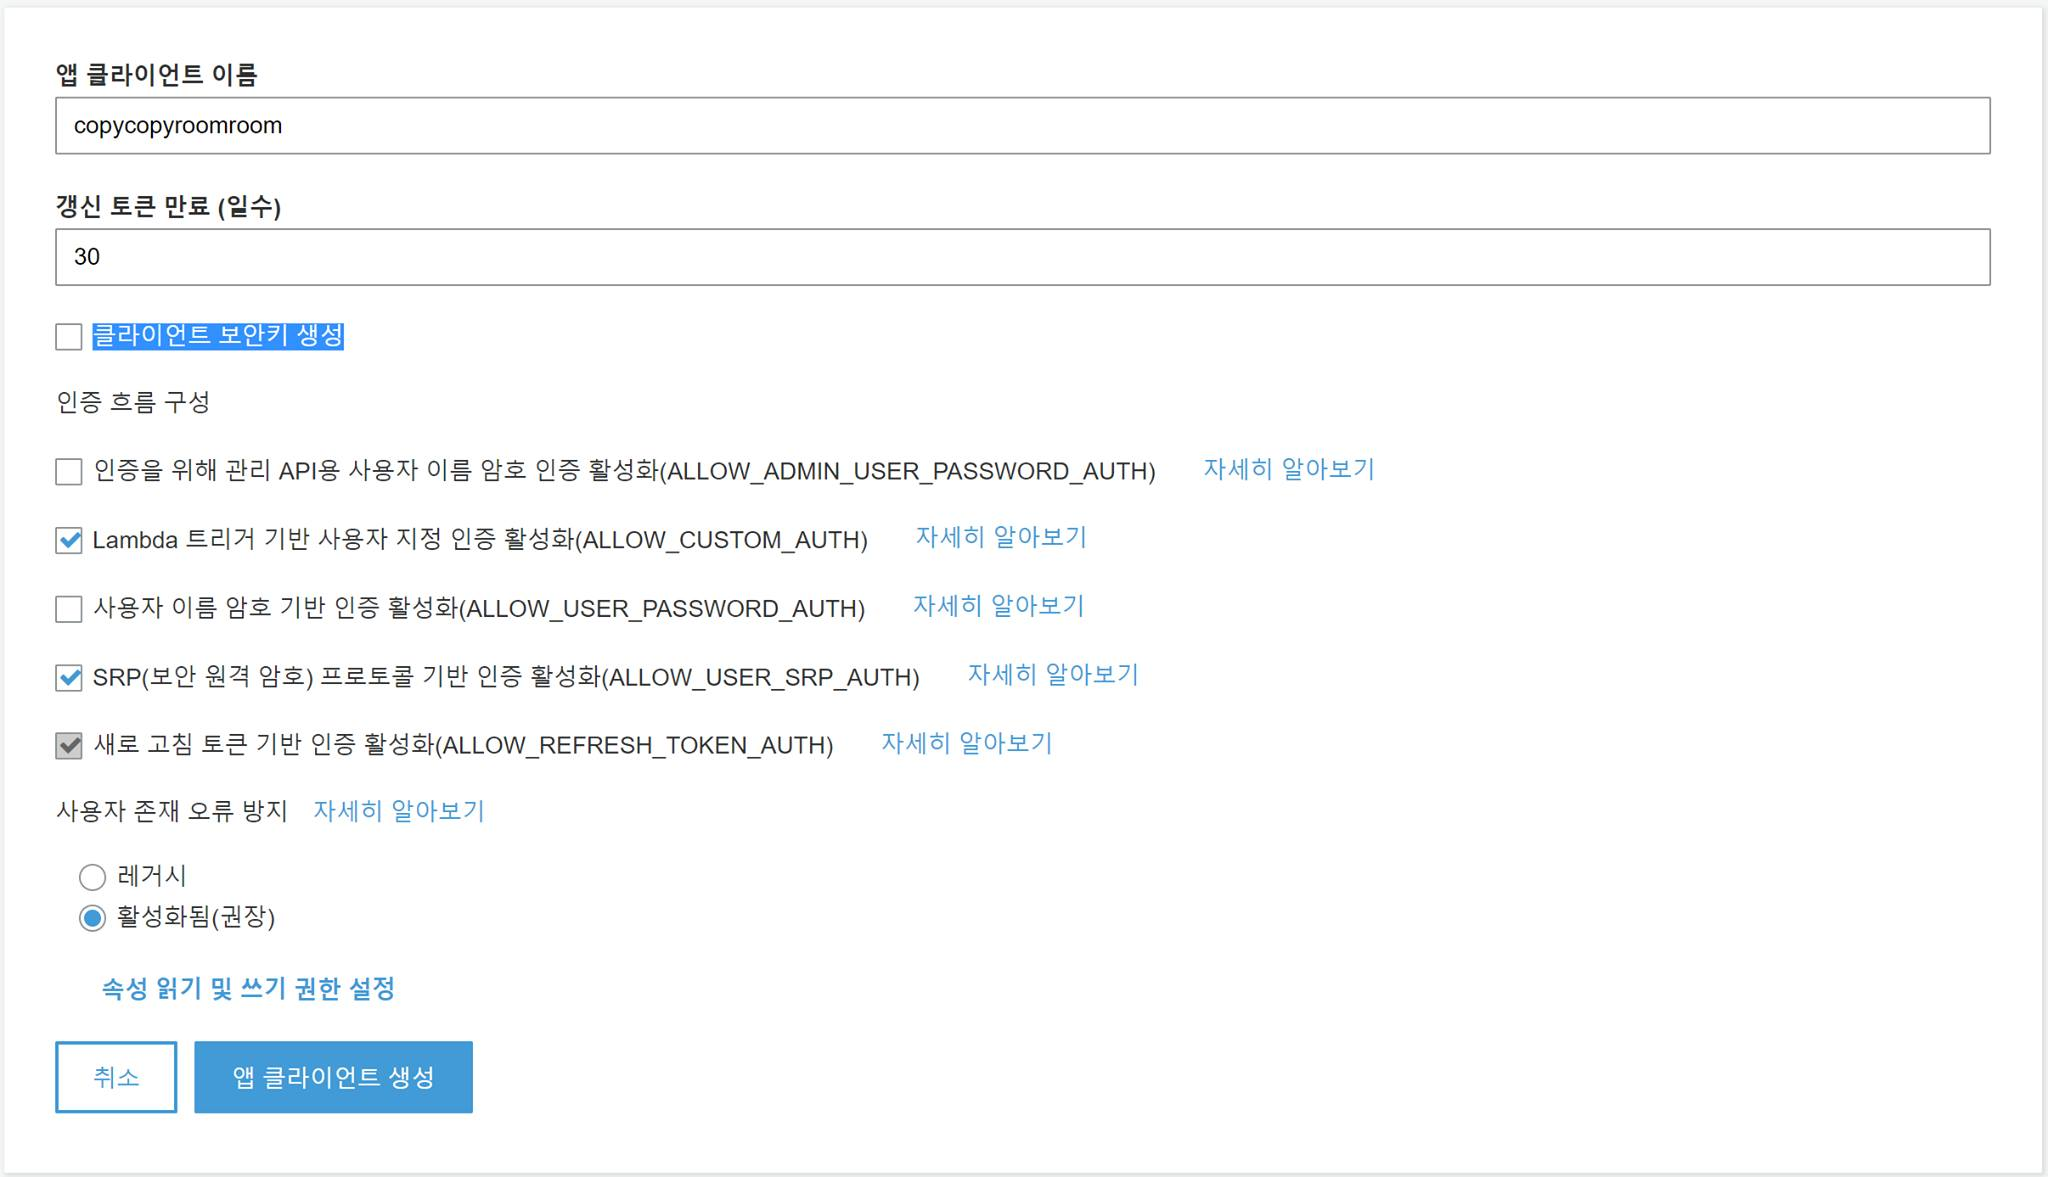The height and width of the screenshot is (1177, 2048).
Task: Expand 속성 읽기 및 쓰기 권한 설정 section
Action: point(248,989)
